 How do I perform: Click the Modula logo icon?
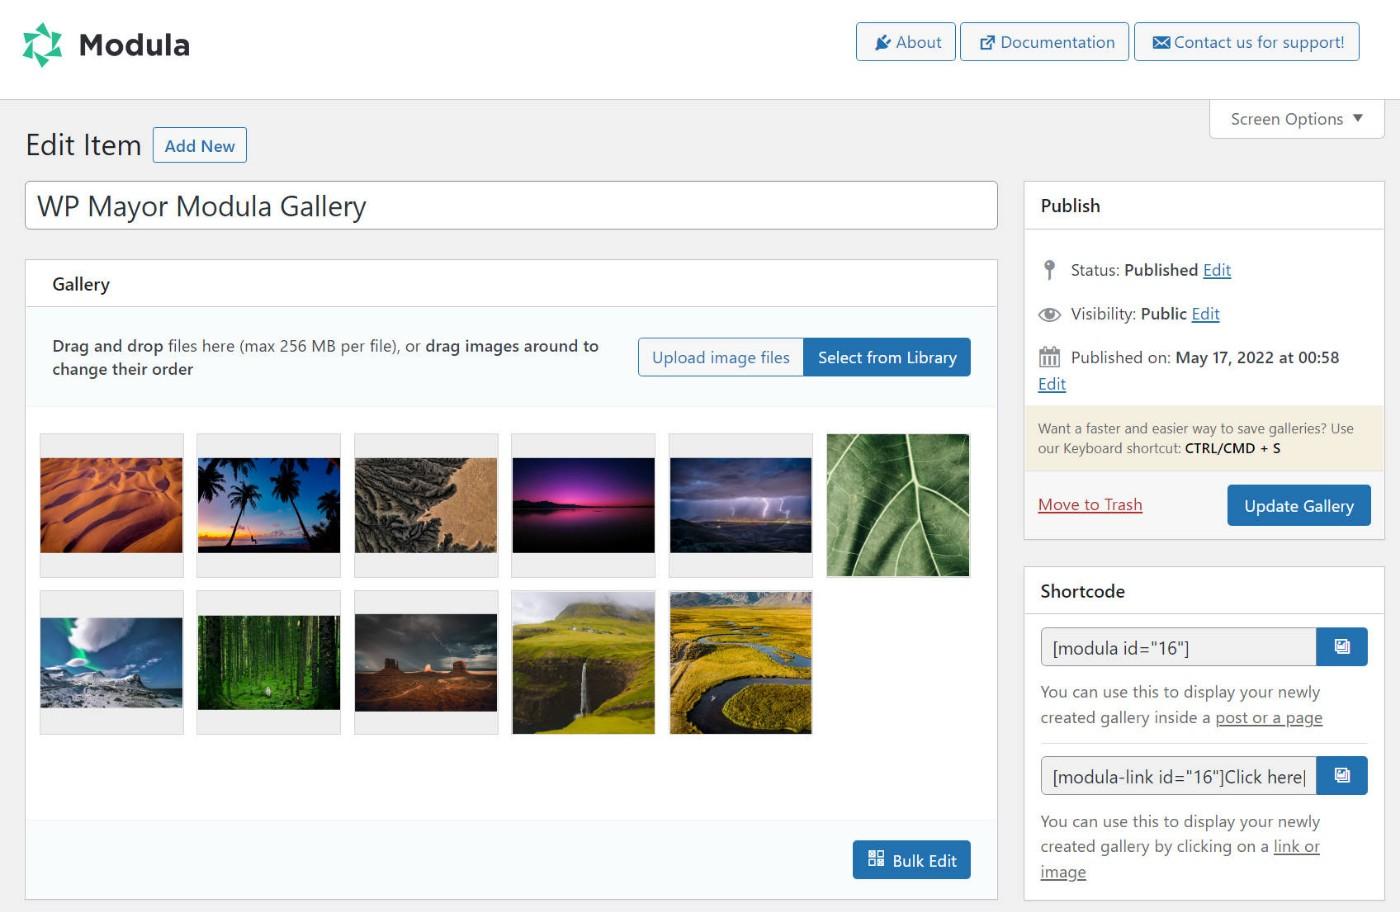pos(43,45)
